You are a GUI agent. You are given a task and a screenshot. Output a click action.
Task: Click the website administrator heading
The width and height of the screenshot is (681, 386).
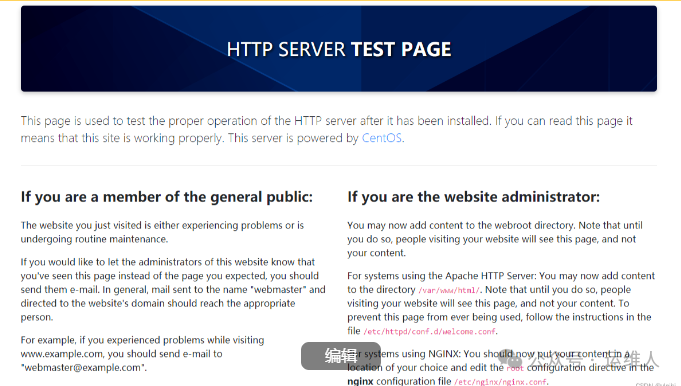tap(473, 197)
